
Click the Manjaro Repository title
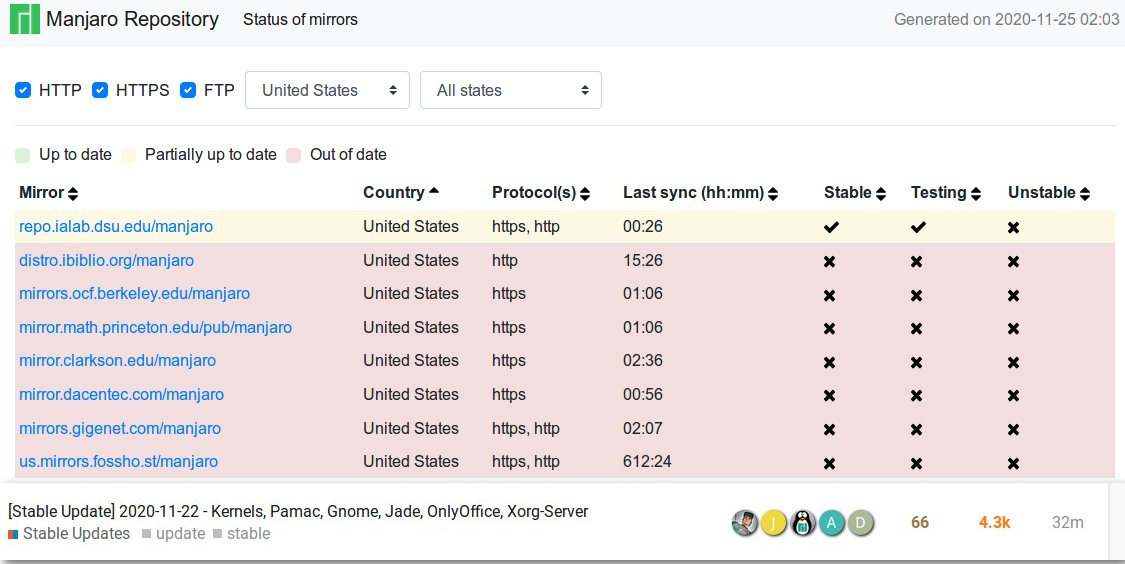click(x=133, y=19)
